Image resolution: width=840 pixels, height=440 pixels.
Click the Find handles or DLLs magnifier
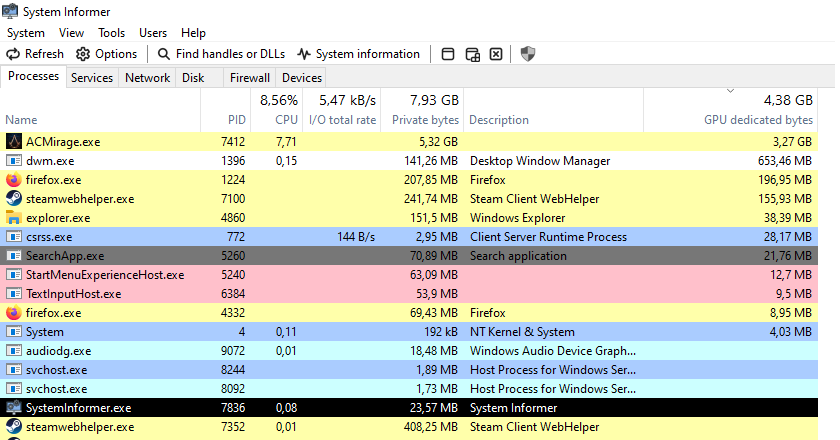[x=164, y=54]
